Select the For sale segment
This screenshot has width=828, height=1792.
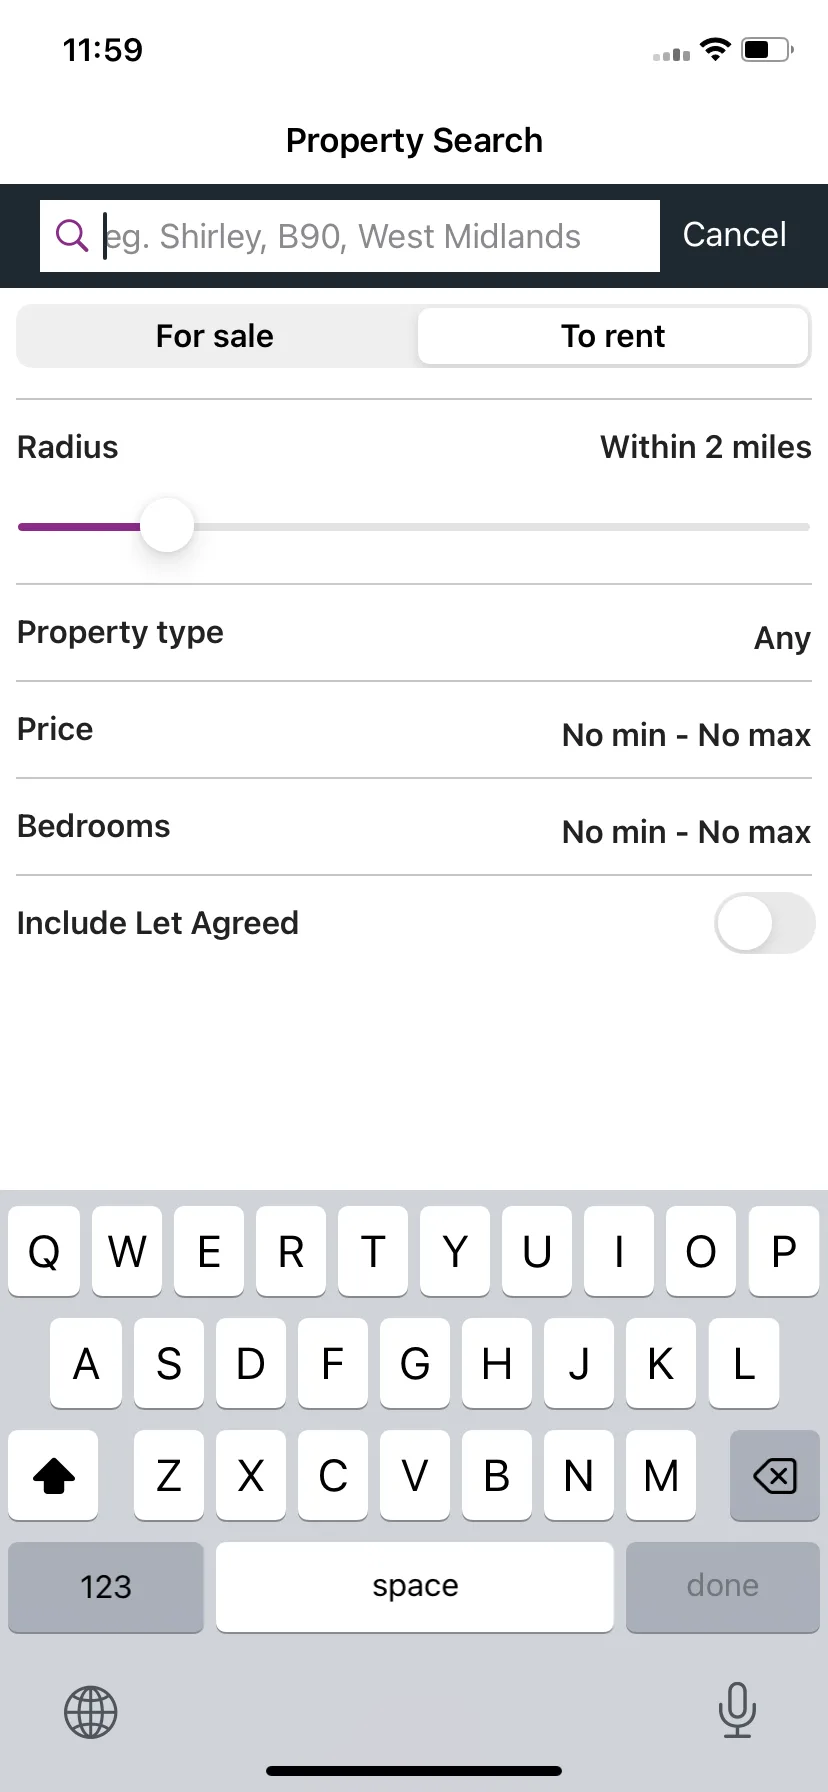215,336
